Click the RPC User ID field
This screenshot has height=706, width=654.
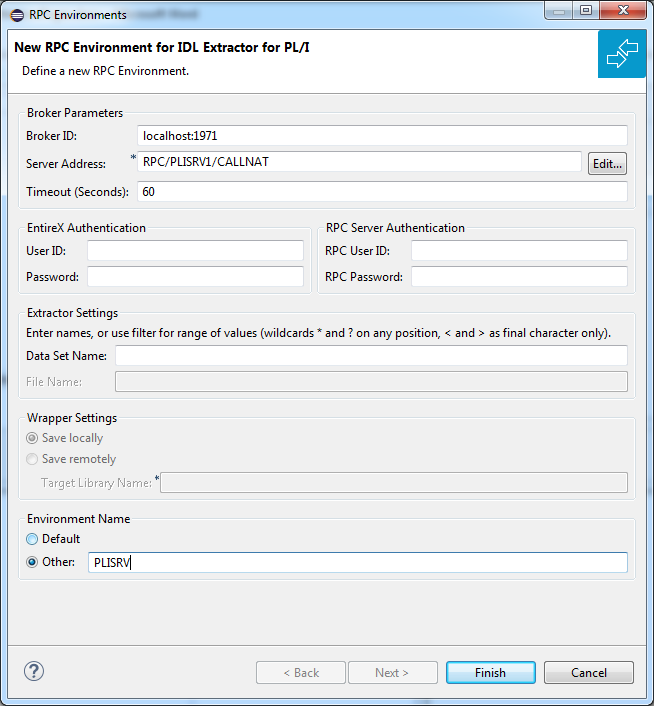pos(519,251)
